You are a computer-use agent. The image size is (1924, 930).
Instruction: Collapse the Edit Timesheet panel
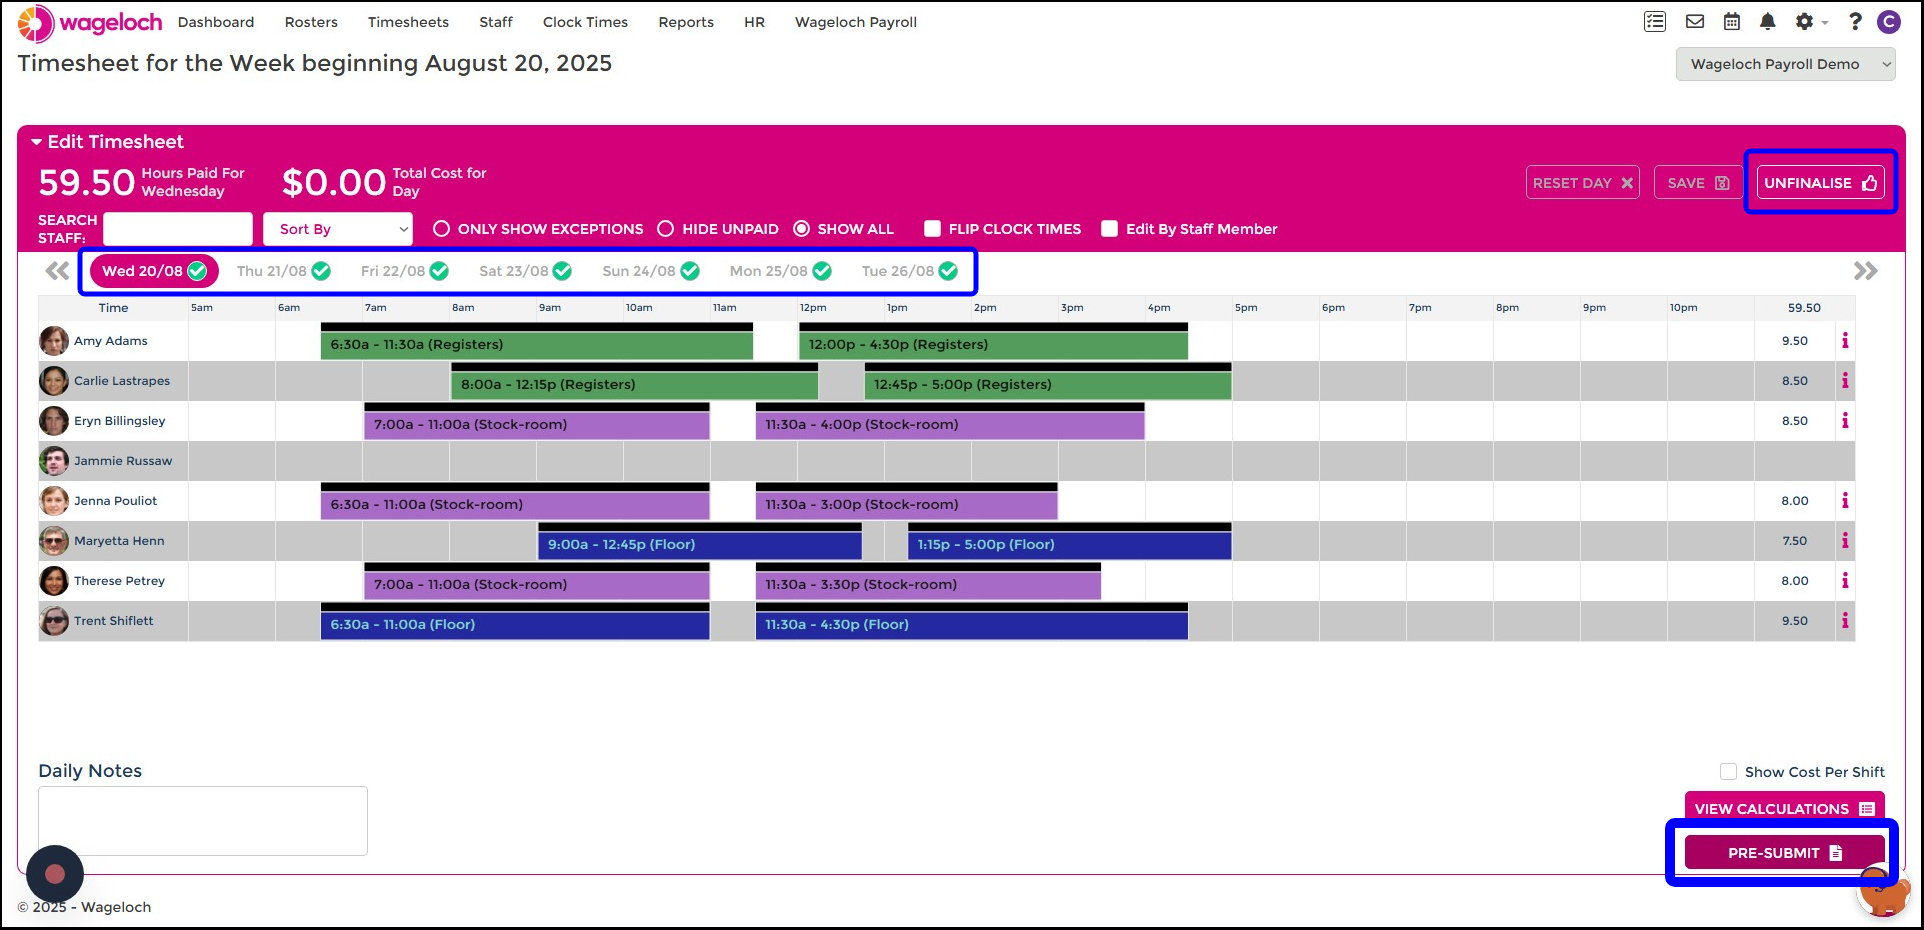[x=37, y=142]
